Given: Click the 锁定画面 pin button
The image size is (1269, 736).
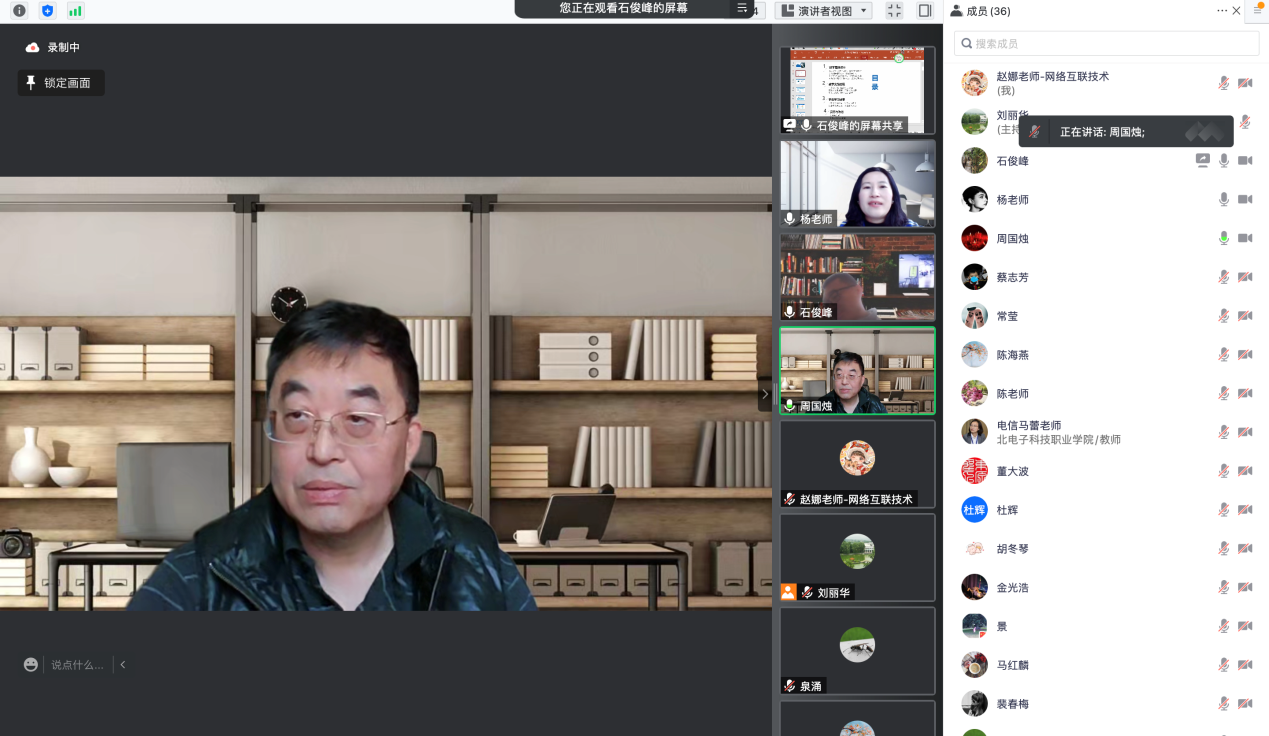Looking at the screenshot, I should 60,83.
